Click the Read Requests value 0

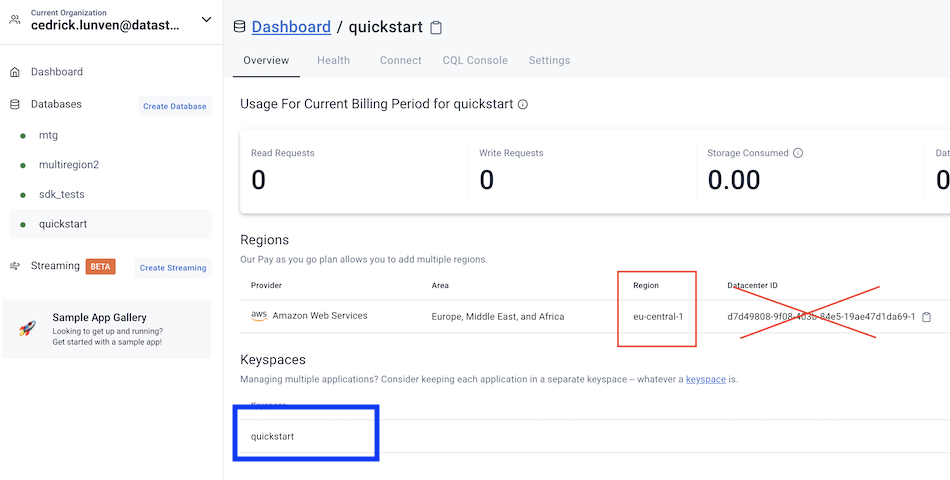click(x=259, y=181)
